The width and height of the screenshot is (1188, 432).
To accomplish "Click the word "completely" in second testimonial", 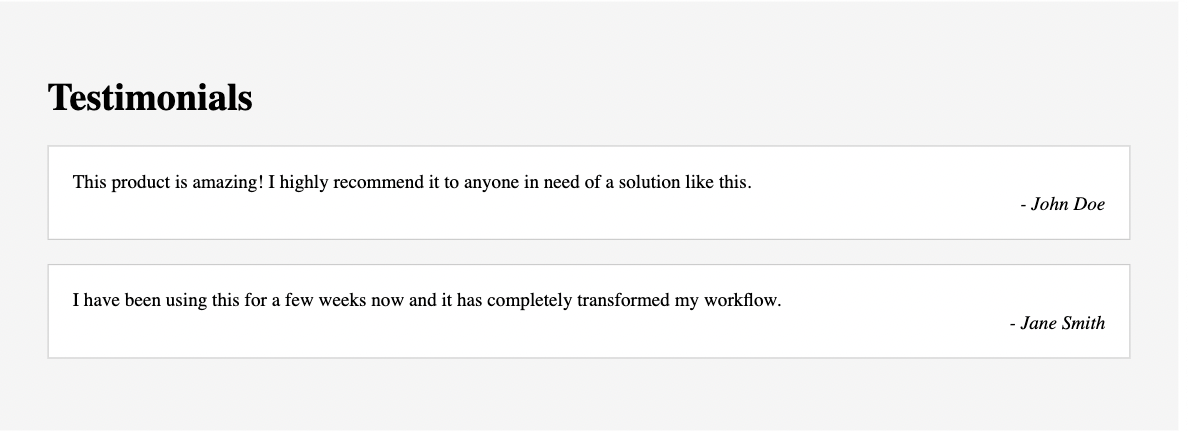I will tap(529, 301).
